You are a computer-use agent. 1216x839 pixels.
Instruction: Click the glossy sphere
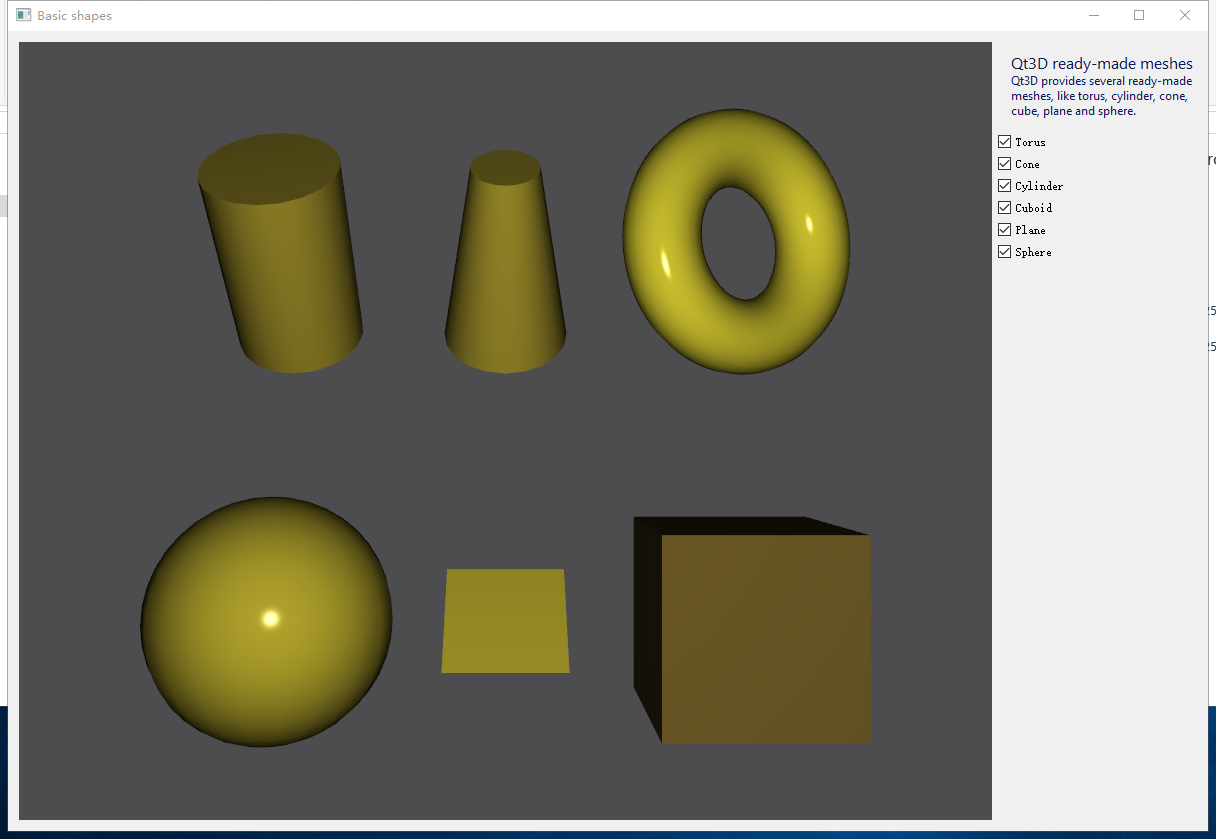coord(267,622)
